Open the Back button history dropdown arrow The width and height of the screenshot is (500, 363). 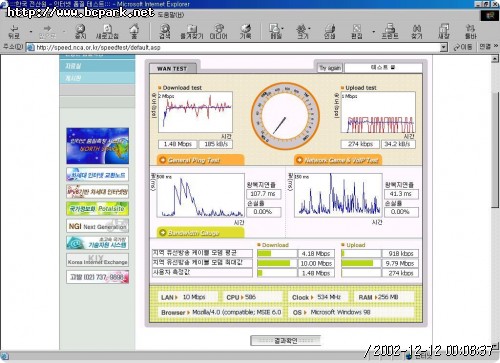click(31, 32)
